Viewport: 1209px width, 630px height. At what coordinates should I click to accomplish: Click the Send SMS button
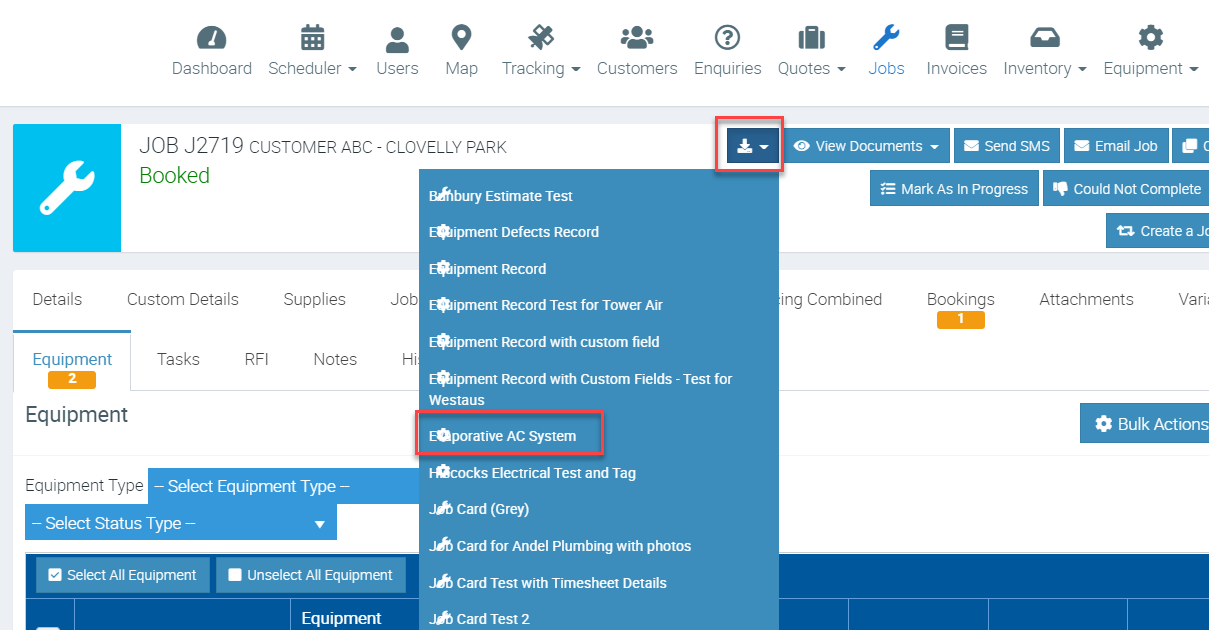[x=1007, y=146]
